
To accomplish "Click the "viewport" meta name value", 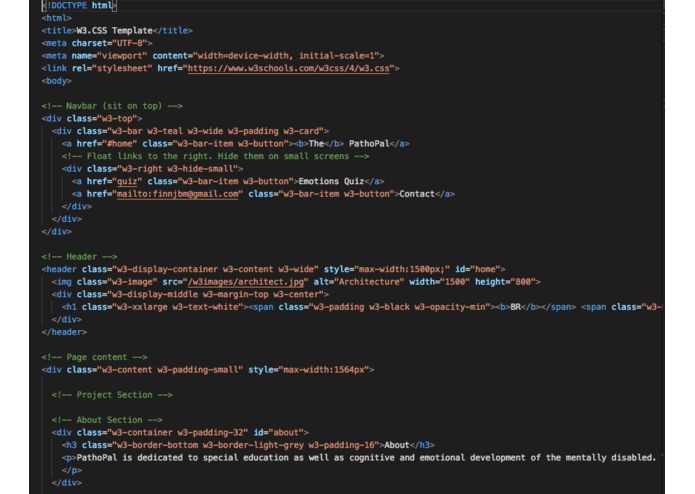I will (x=122, y=56).
